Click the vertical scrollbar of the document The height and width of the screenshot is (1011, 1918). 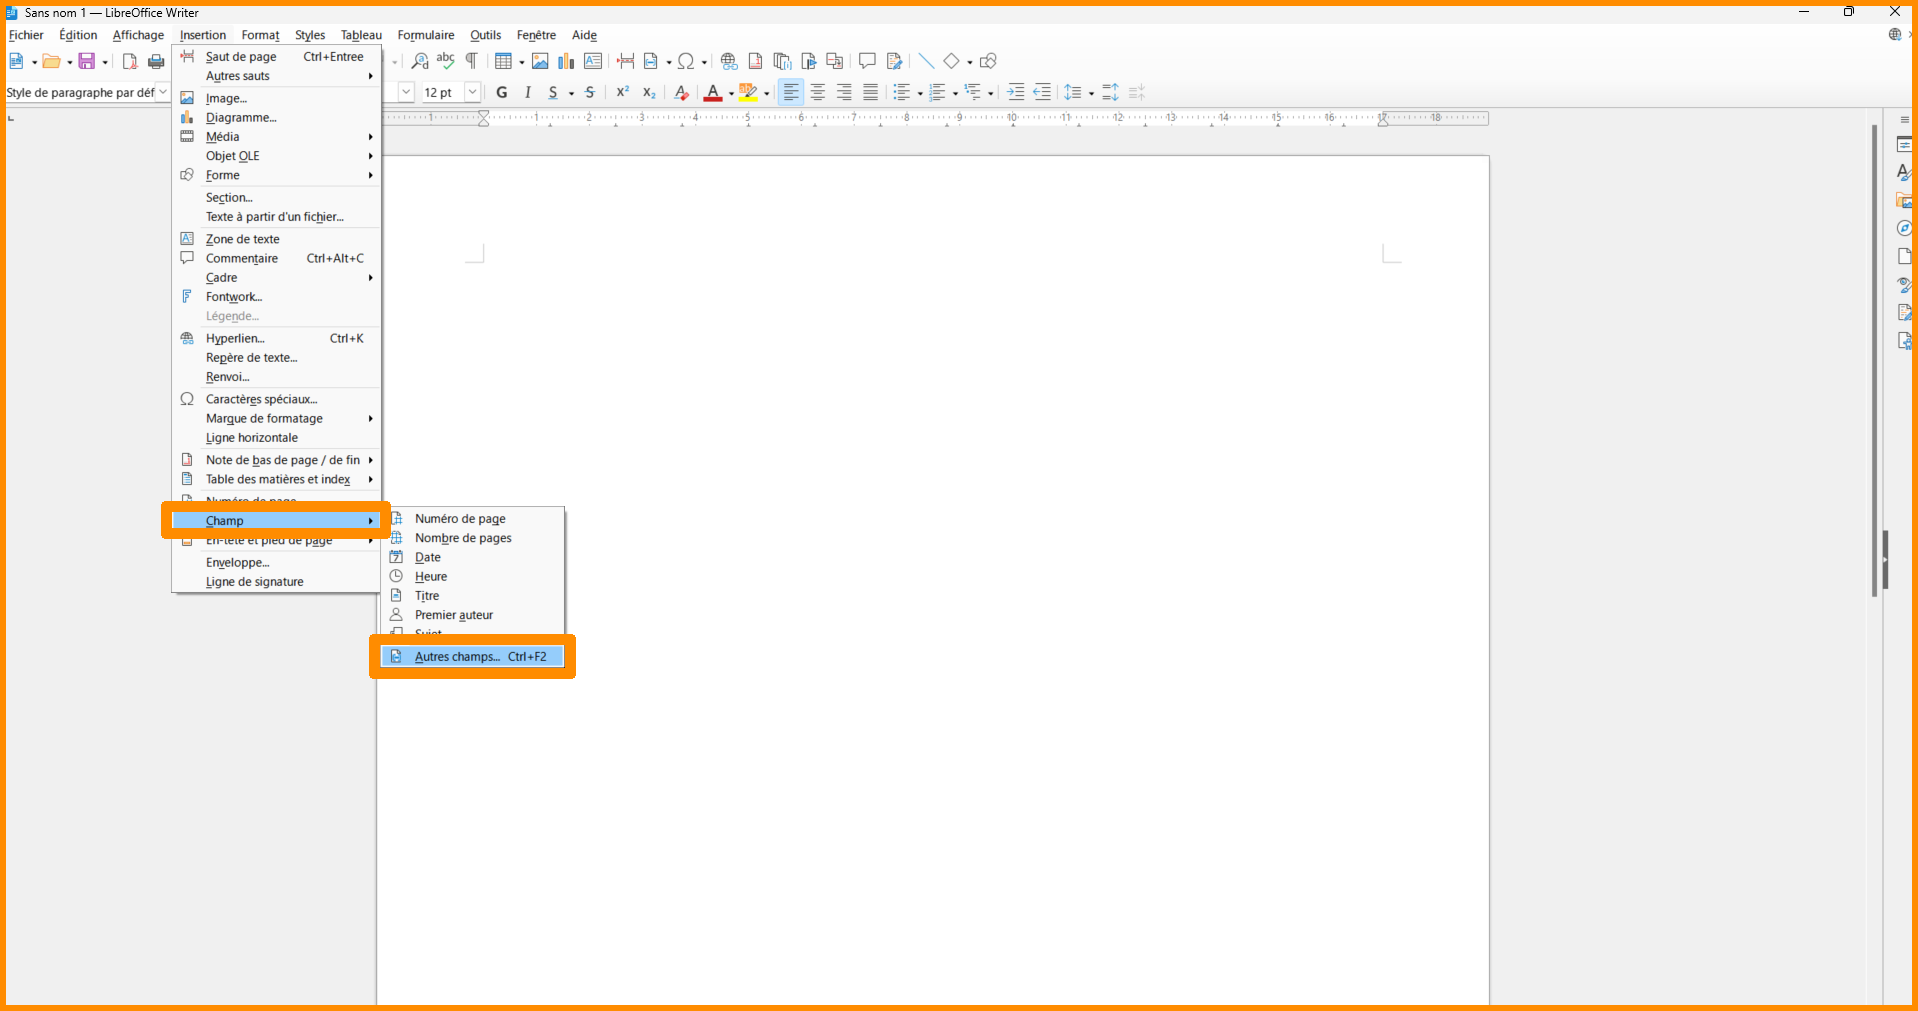pyautogui.click(x=1874, y=360)
